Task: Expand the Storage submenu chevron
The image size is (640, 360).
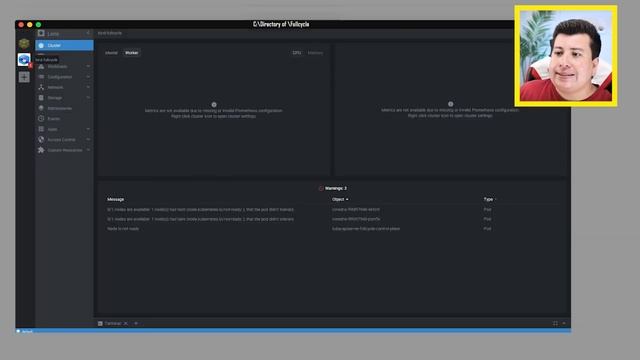Action: tap(88, 98)
